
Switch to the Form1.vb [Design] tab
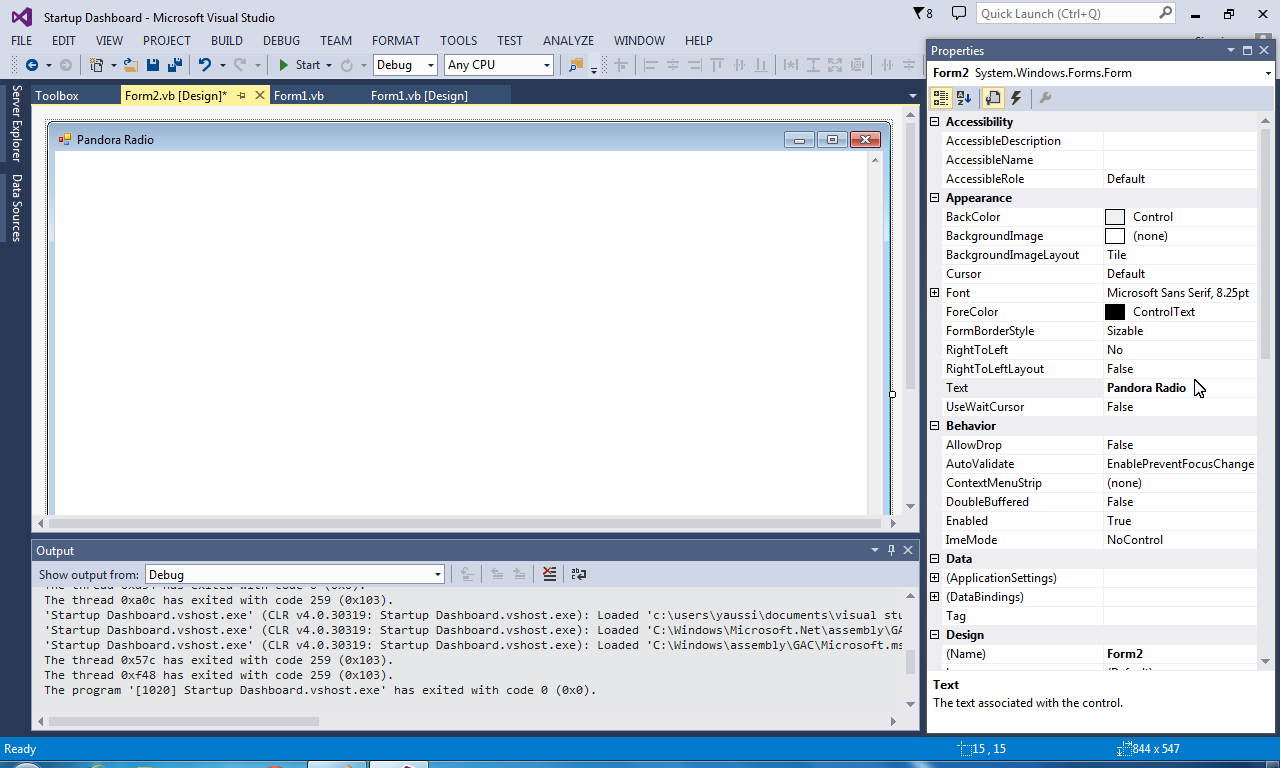click(x=419, y=95)
